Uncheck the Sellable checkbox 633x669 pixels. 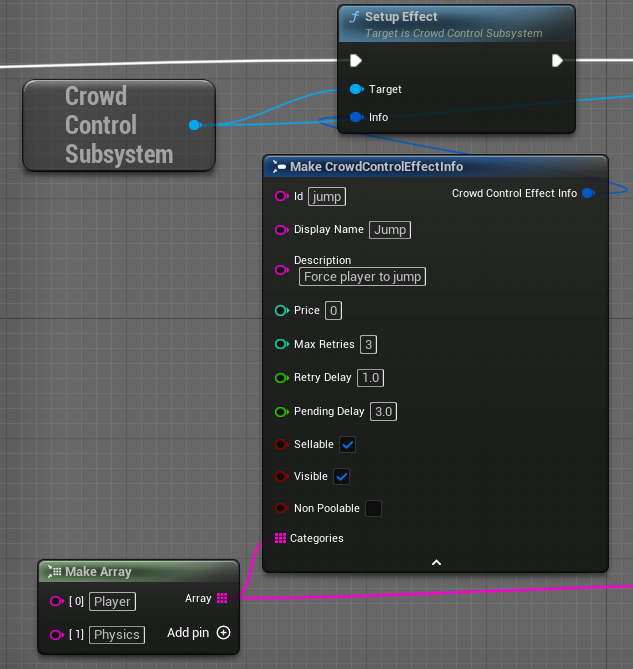pyautogui.click(x=347, y=444)
